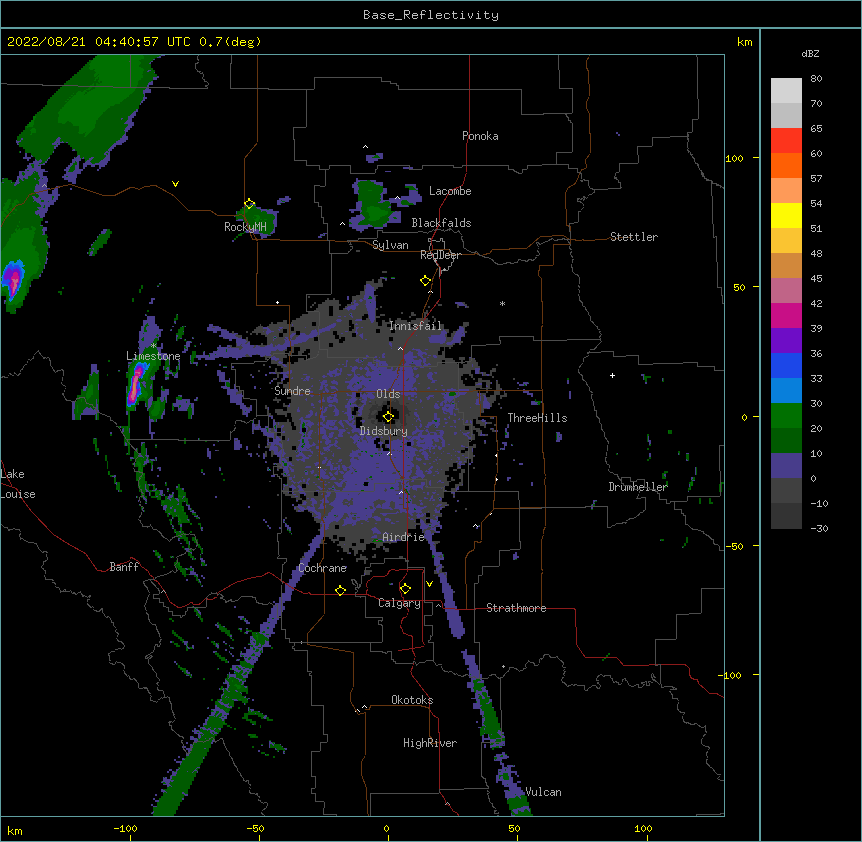Viewport: 862px width, 842px height.
Task: Click the km unit label at bottom left
Action: [x=15, y=830]
